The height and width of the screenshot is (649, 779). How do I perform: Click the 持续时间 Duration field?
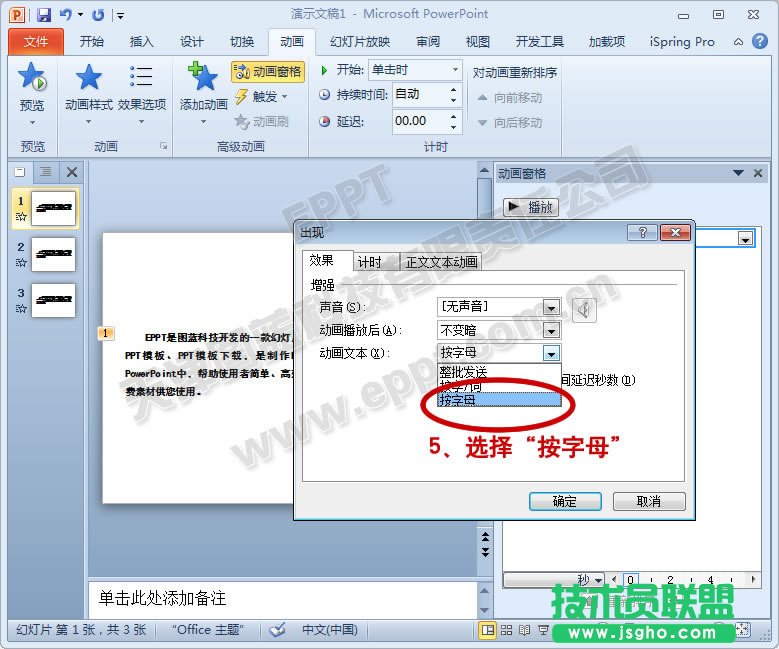click(419, 94)
